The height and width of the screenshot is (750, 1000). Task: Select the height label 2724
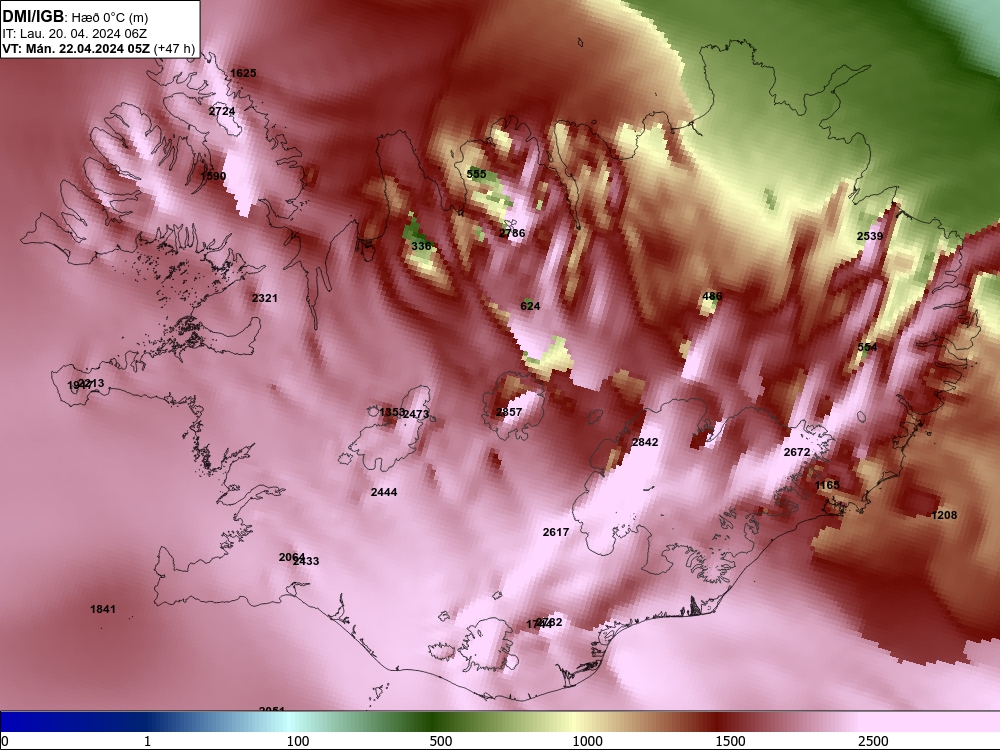point(222,111)
